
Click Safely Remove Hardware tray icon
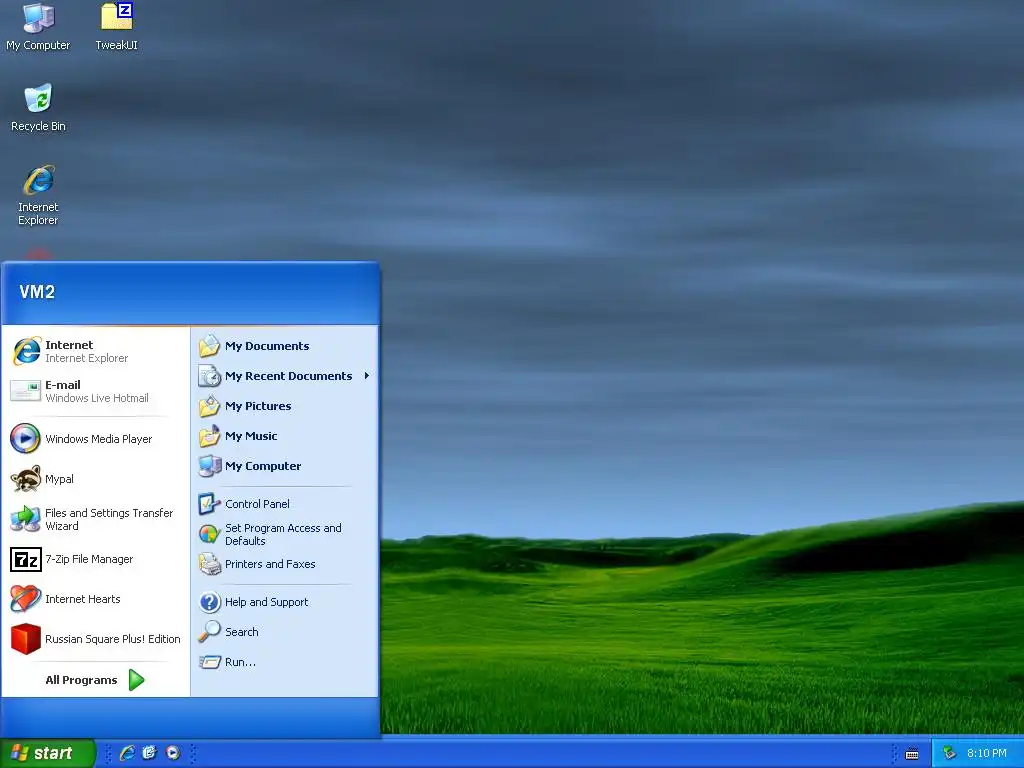(949, 753)
